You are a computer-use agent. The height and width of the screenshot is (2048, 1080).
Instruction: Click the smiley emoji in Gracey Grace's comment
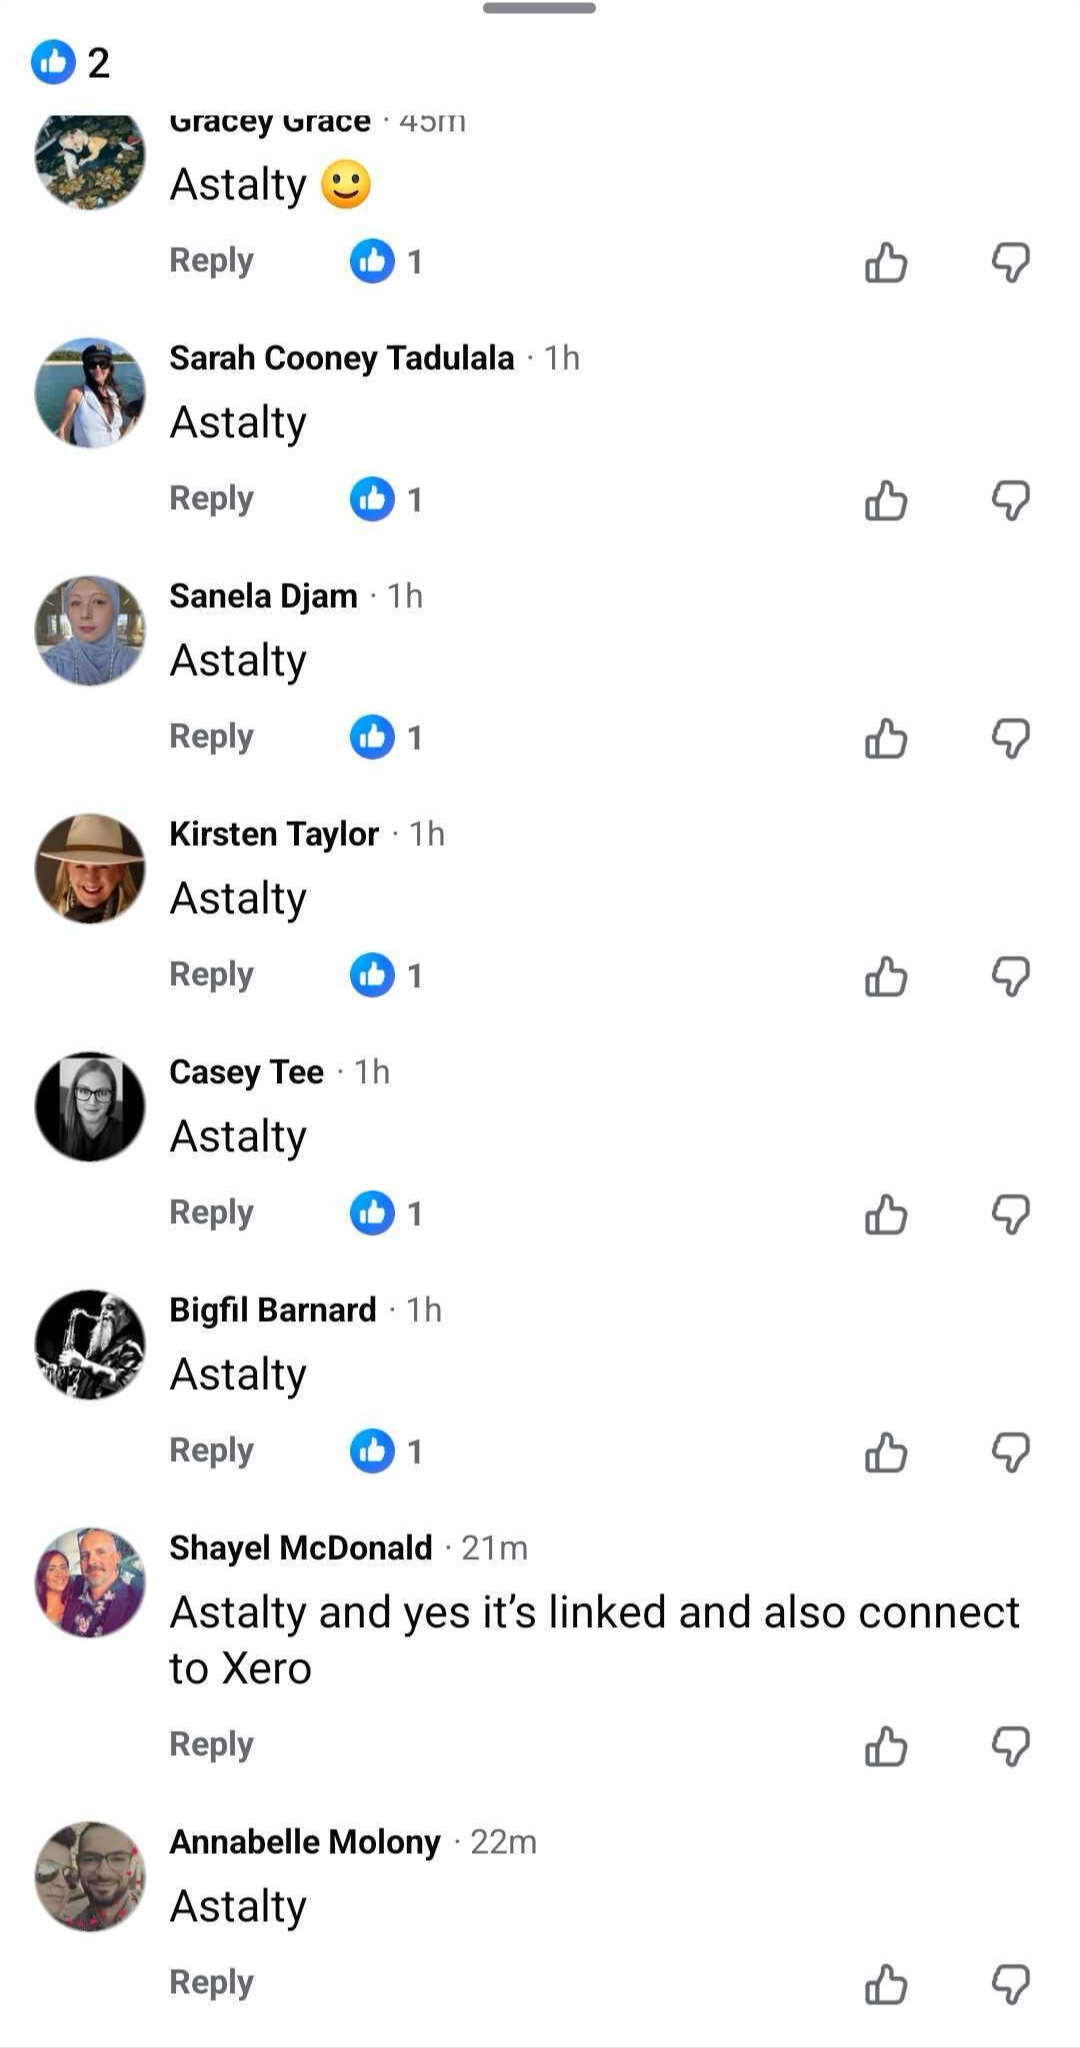point(344,184)
